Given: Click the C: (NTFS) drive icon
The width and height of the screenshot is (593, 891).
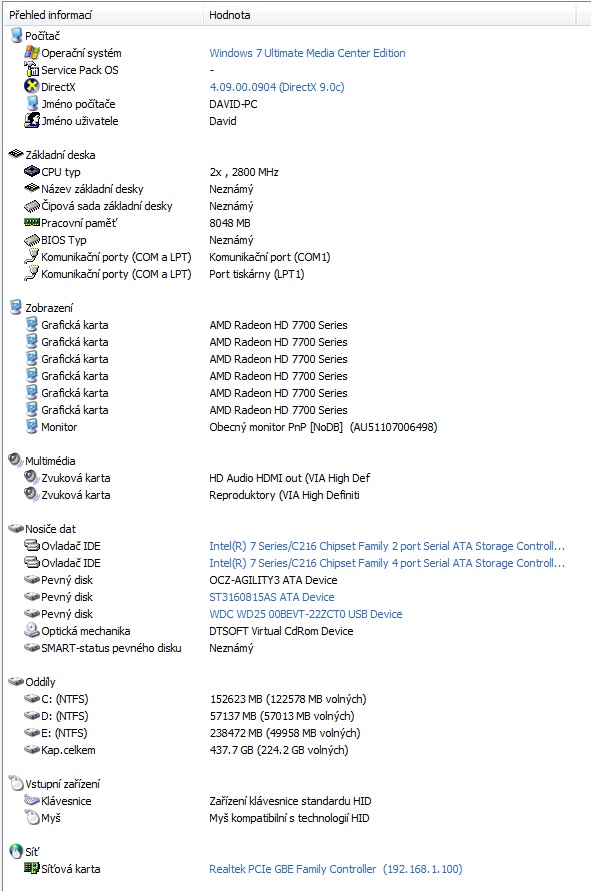Looking at the screenshot, I should coord(32,698).
